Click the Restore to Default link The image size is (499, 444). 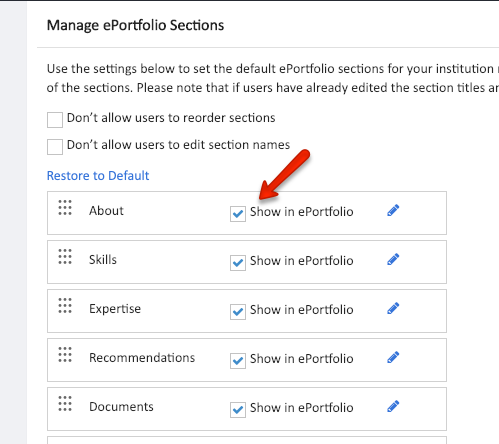(x=98, y=176)
